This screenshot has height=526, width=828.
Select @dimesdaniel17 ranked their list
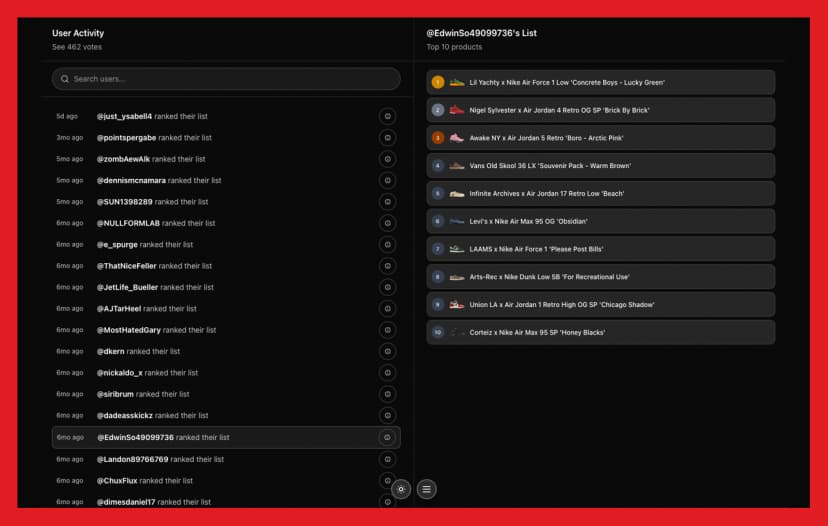[226, 502]
